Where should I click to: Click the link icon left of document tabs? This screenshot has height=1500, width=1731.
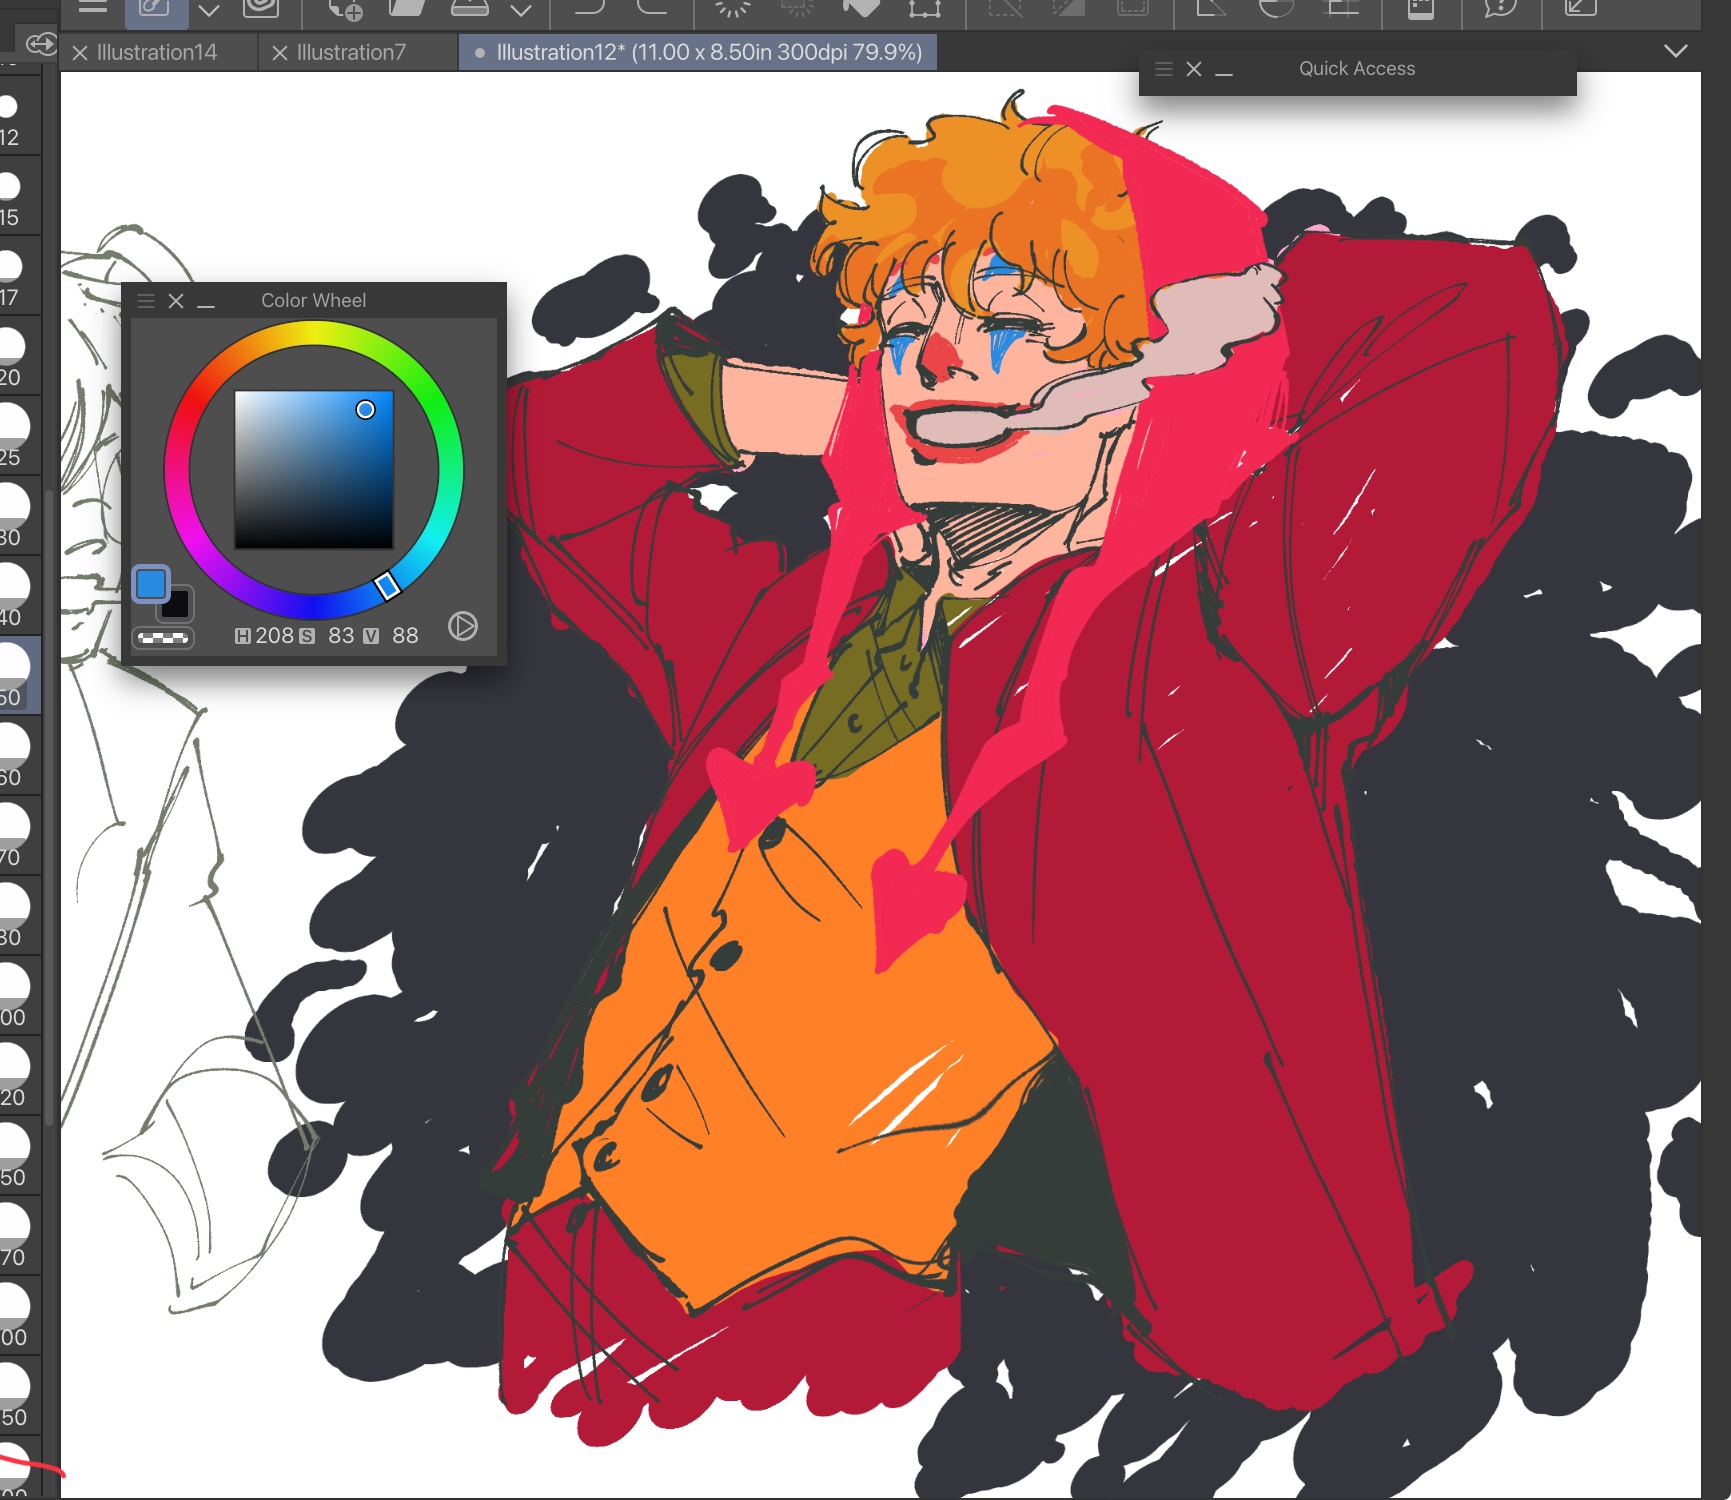pyautogui.click(x=41, y=44)
